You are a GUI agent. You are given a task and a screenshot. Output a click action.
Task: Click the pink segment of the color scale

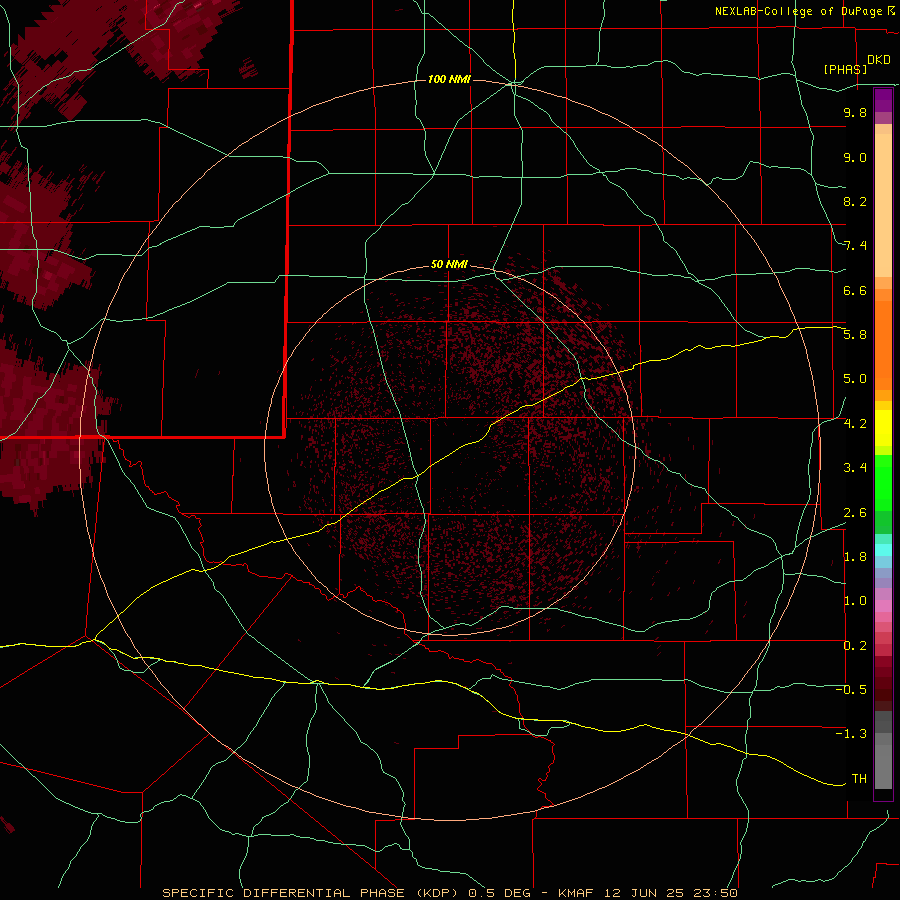[x=883, y=606]
